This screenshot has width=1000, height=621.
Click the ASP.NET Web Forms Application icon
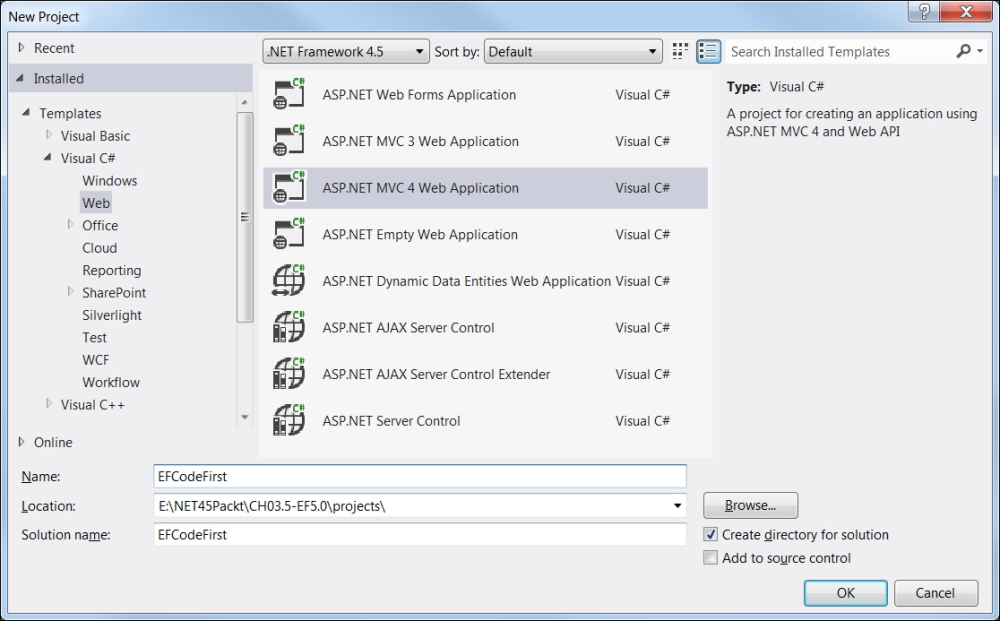coord(289,95)
